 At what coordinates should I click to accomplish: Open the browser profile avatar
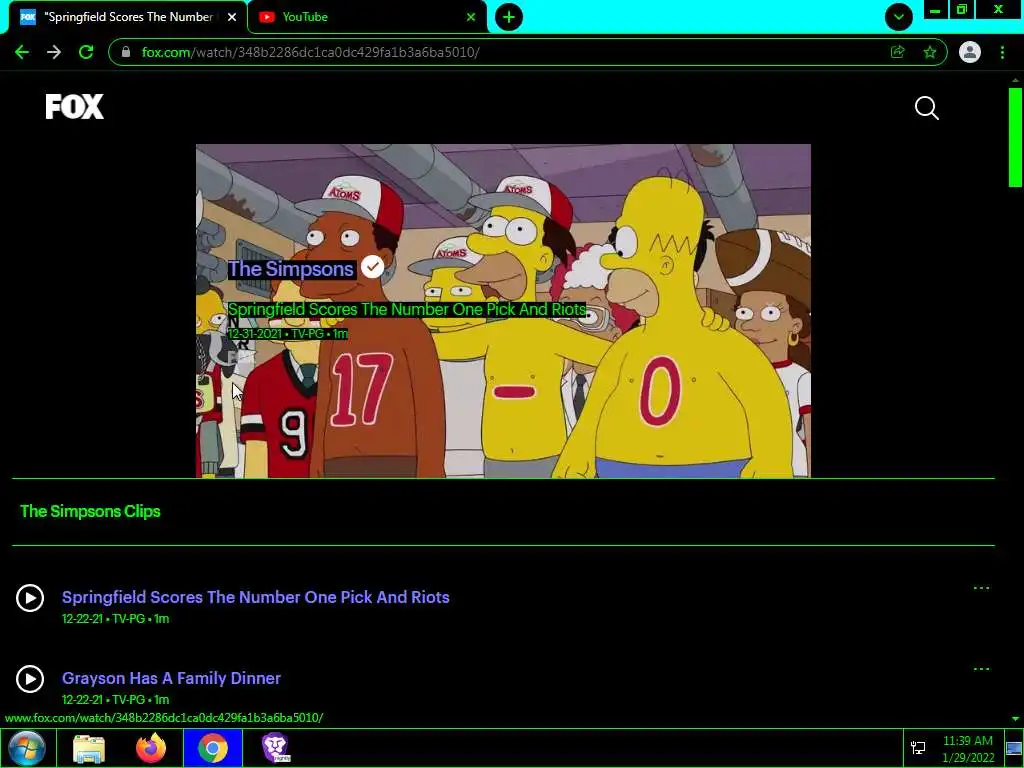pos(970,52)
